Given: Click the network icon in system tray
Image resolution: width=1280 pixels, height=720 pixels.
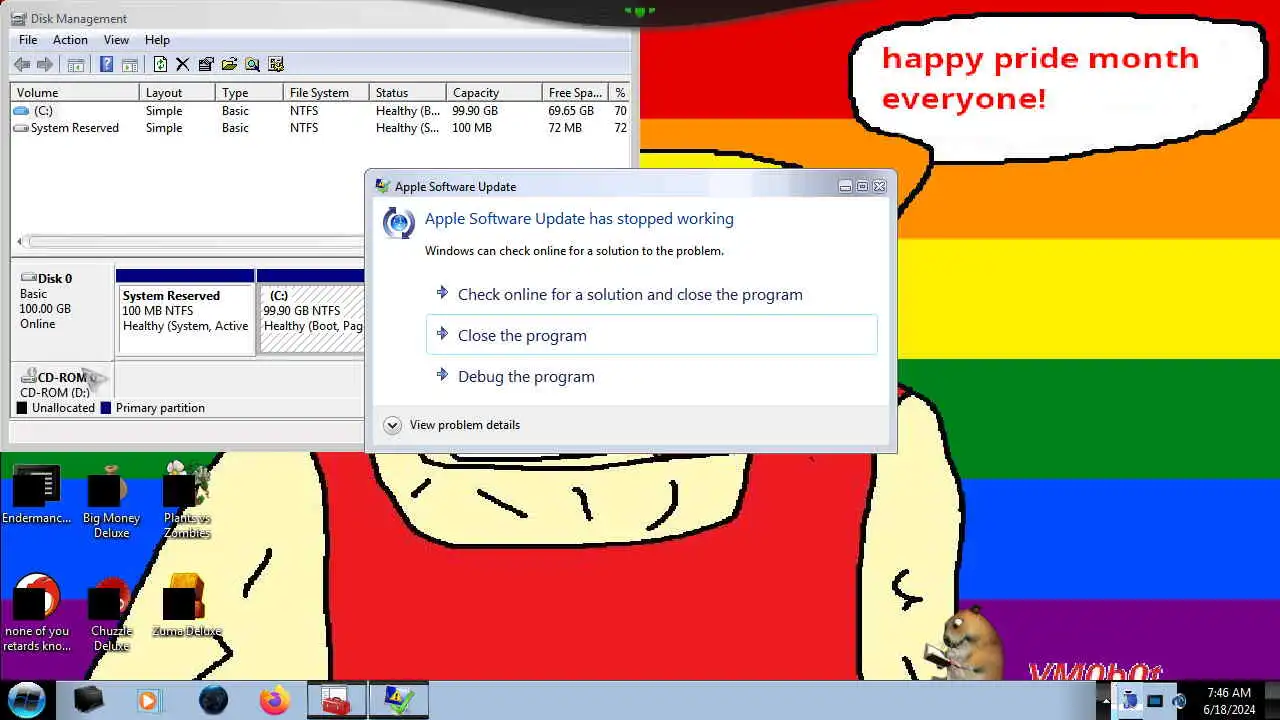Looking at the screenshot, I should 1155,701.
